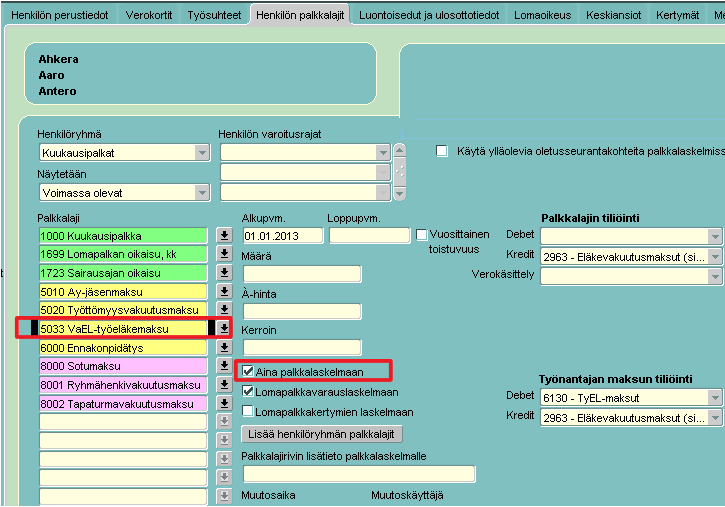
Task: Uncheck the Lomapalkkavarauslaskelmaan checkbox
Action: coord(248,391)
